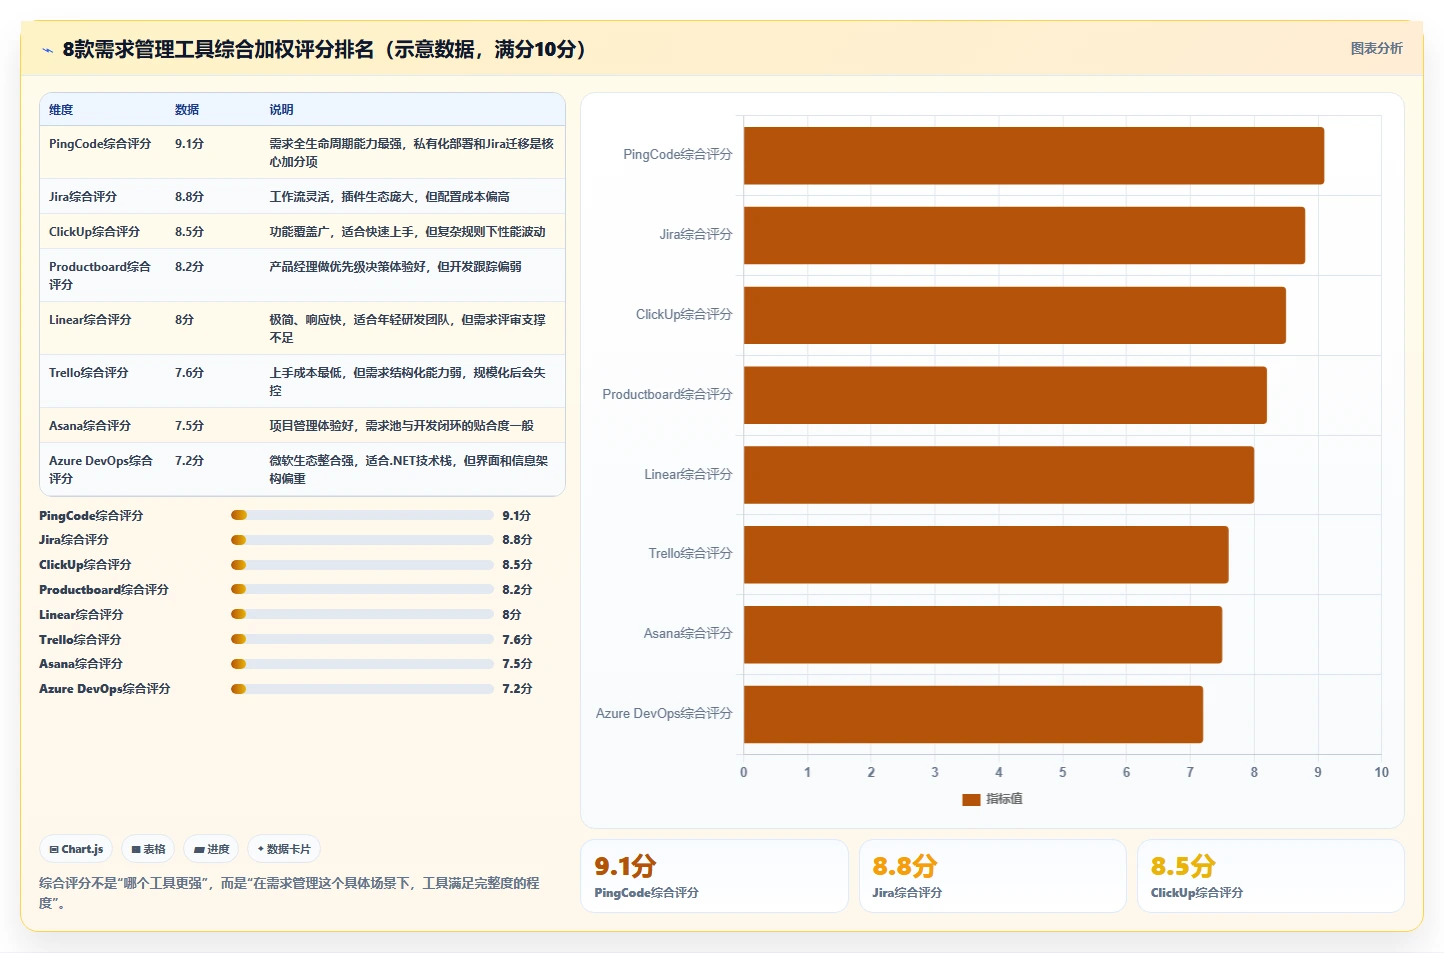This screenshot has width=1444, height=953.
Task: Click the 7.2分 value in the table
Action: 189,461
